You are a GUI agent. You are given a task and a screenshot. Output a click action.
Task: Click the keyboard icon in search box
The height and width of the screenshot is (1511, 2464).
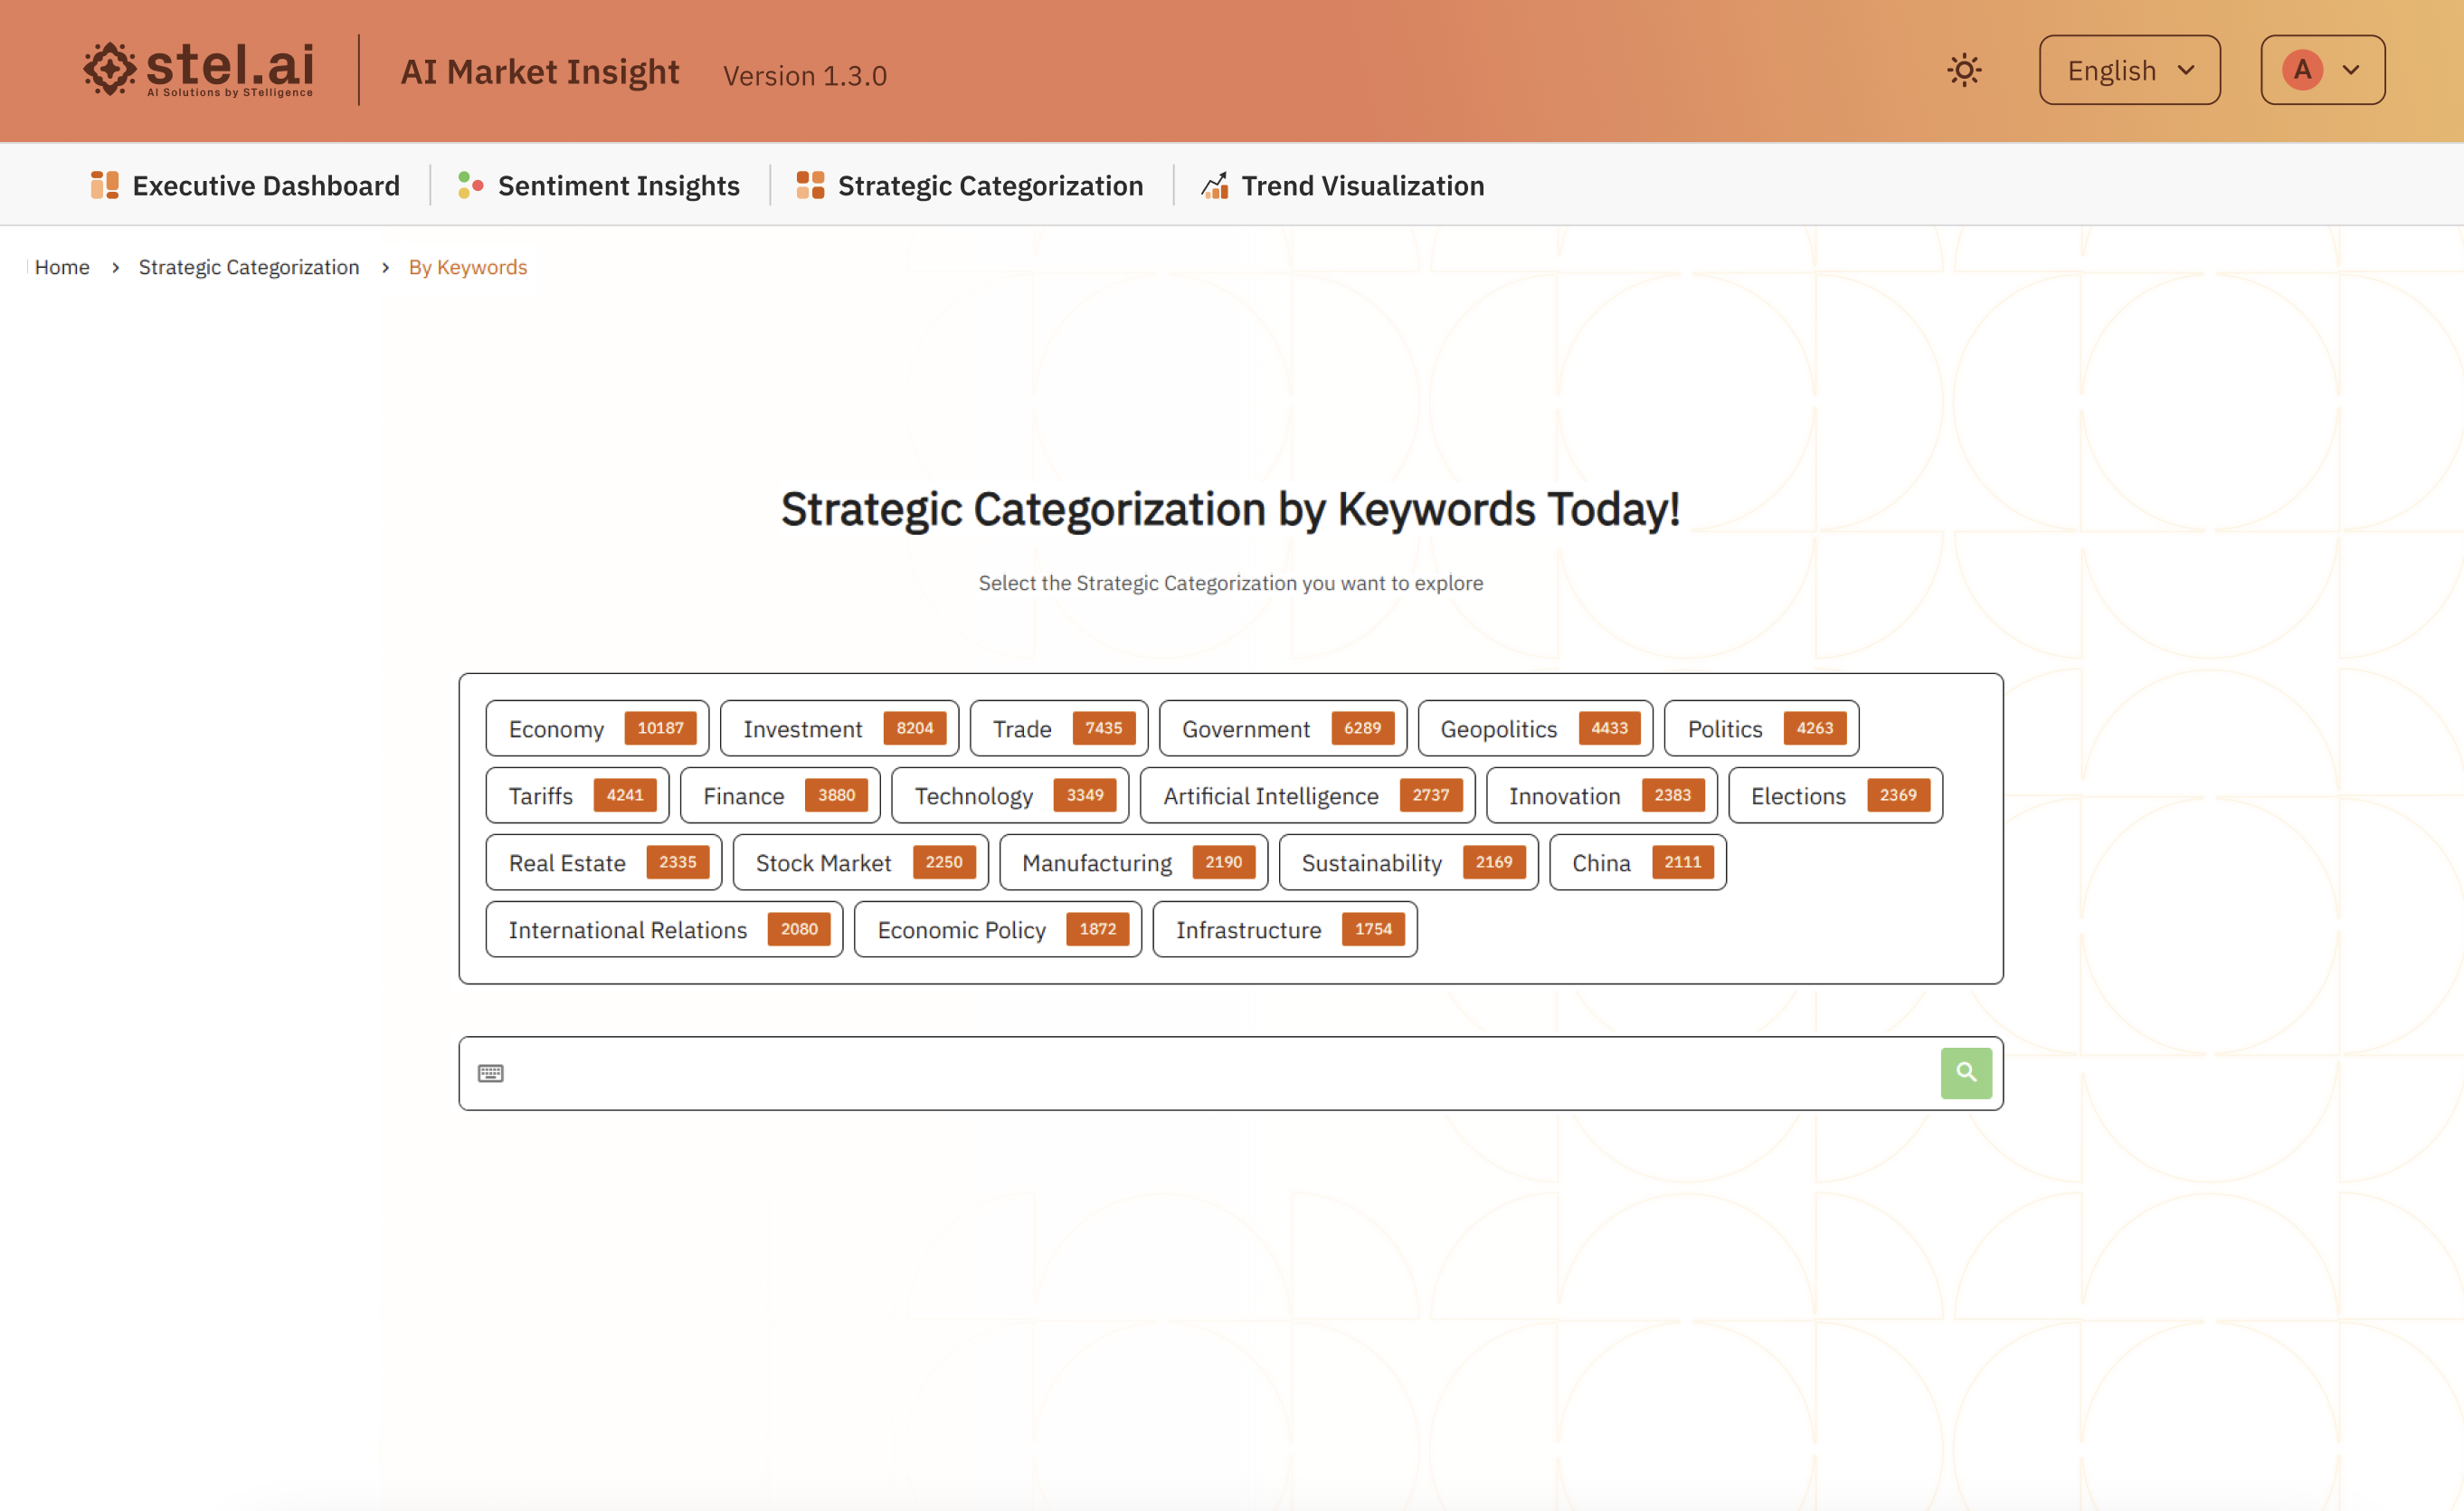click(x=490, y=1073)
